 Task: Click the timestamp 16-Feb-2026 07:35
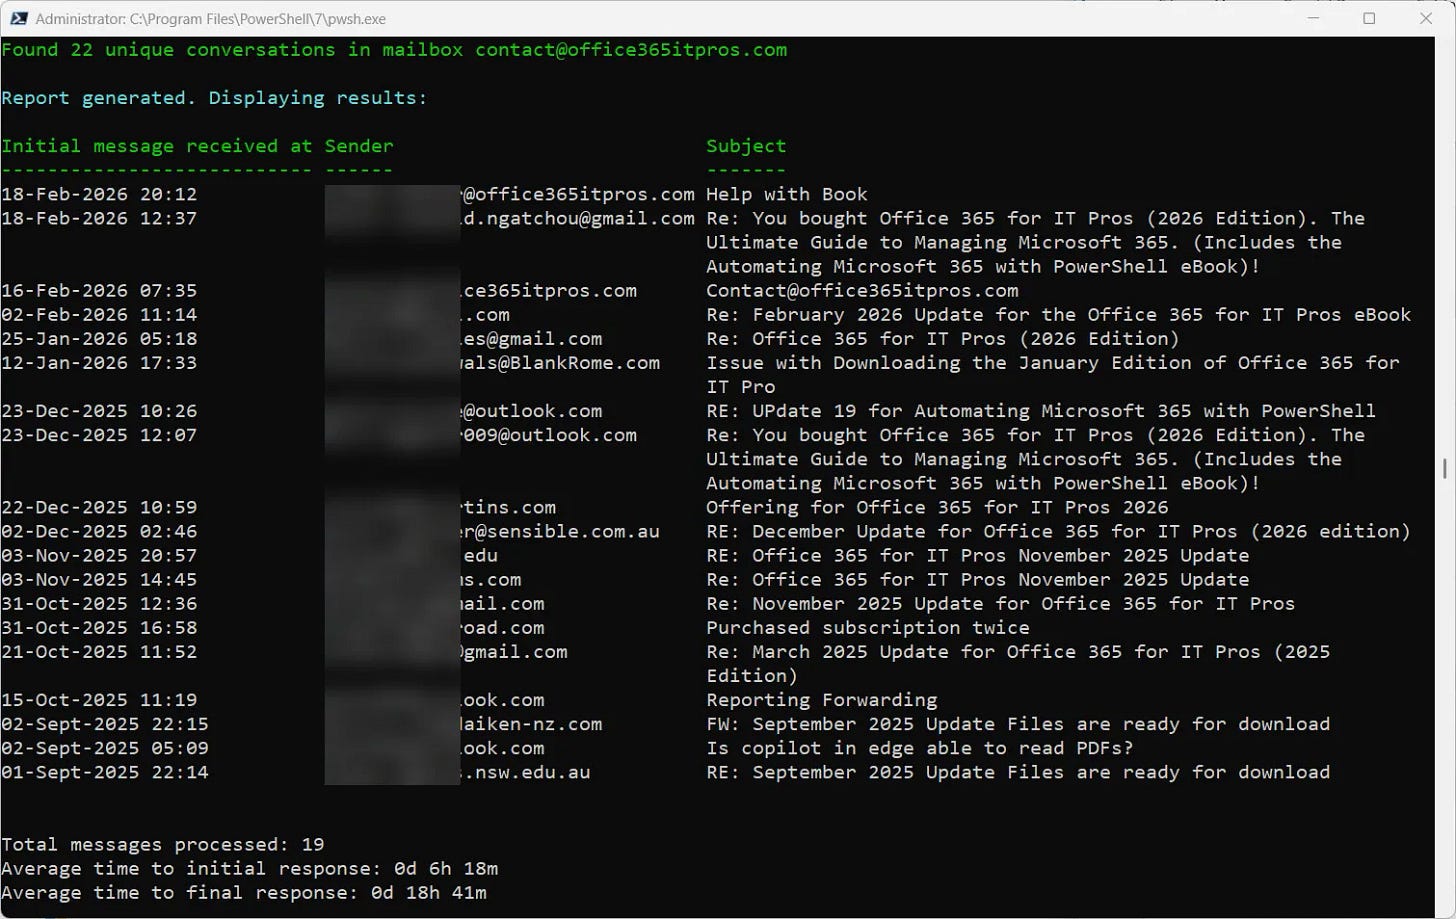pyautogui.click(x=99, y=291)
